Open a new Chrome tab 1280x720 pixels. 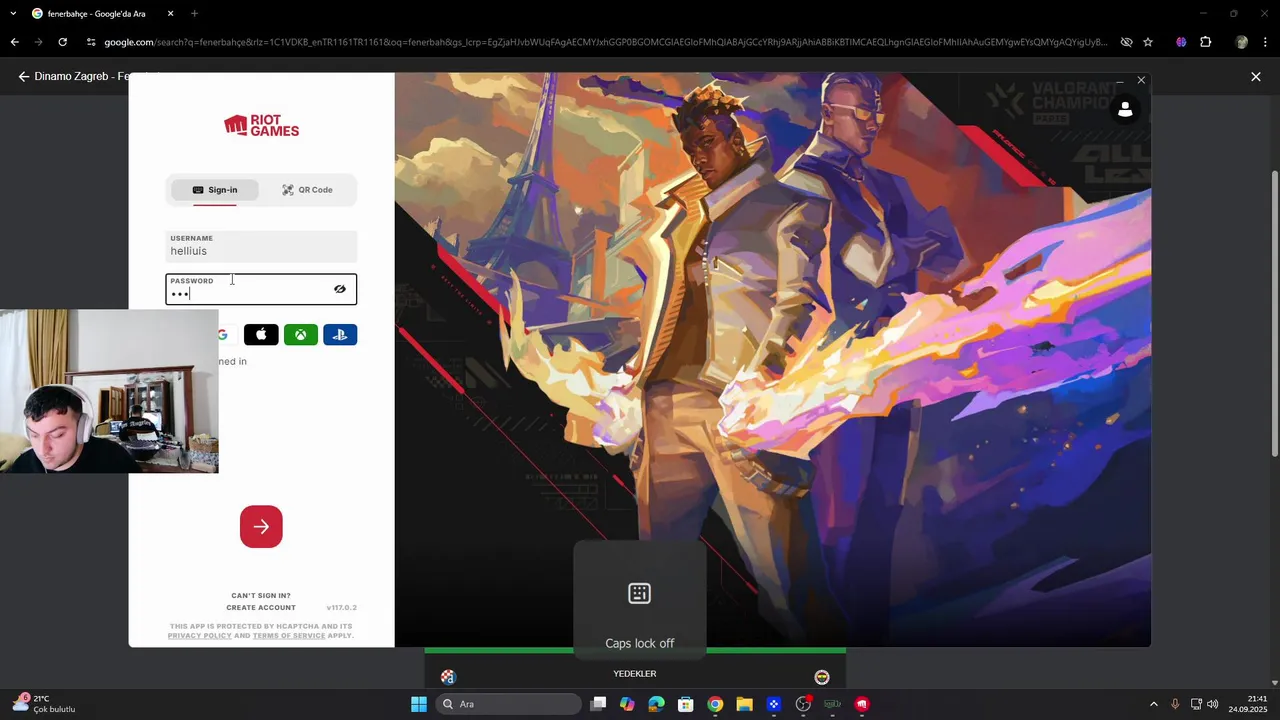tap(194, 14)
